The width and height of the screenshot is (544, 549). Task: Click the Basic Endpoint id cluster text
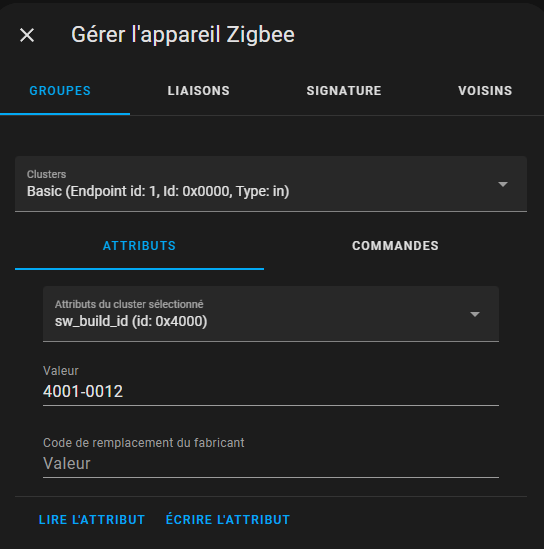click(158, 192)
